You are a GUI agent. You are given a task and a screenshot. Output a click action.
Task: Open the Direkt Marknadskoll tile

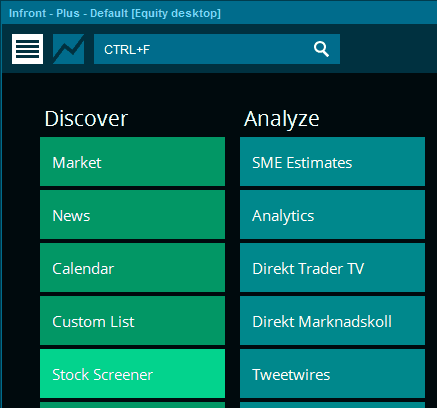click(x=332, y=321)
